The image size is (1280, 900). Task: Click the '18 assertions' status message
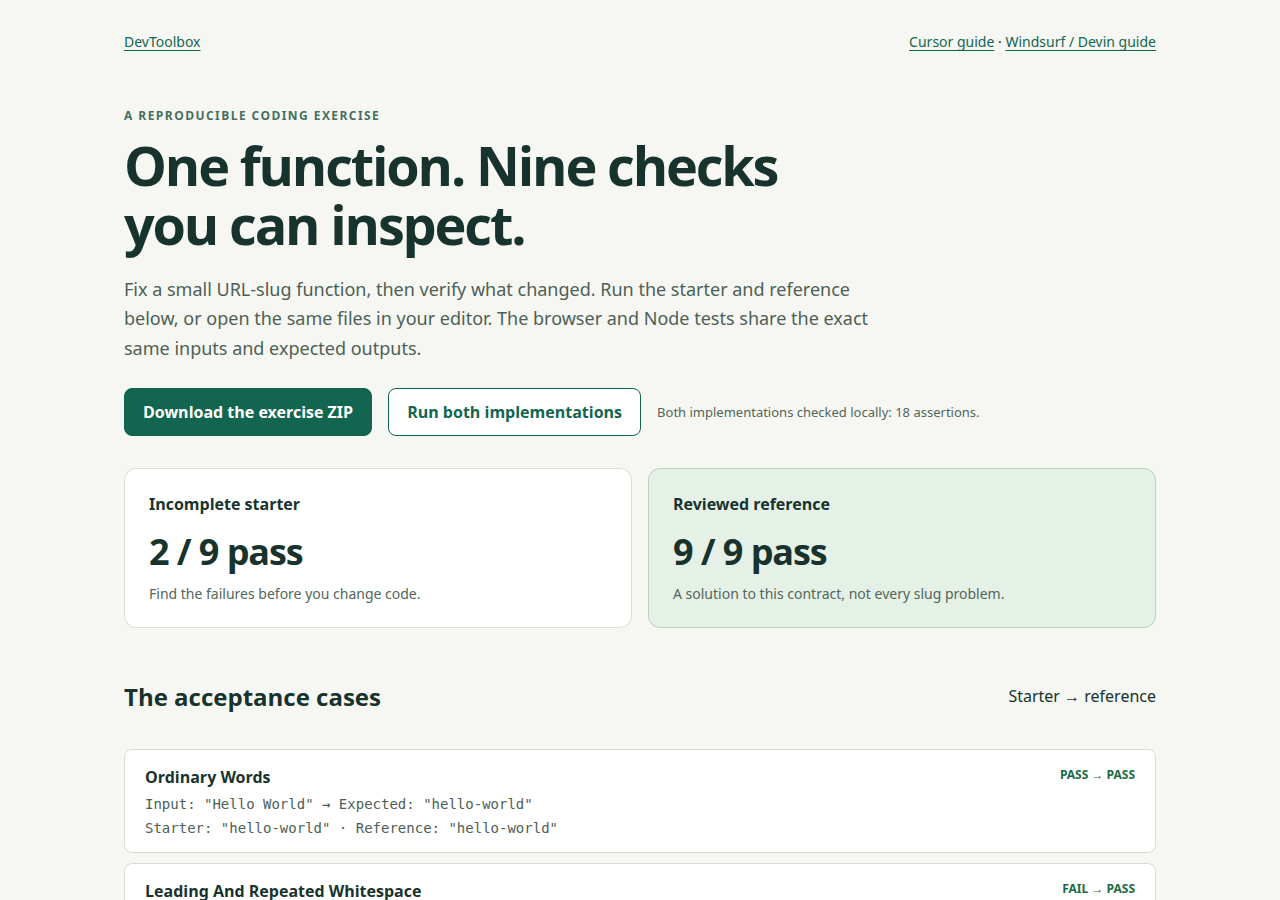click(x=818, y=412)
